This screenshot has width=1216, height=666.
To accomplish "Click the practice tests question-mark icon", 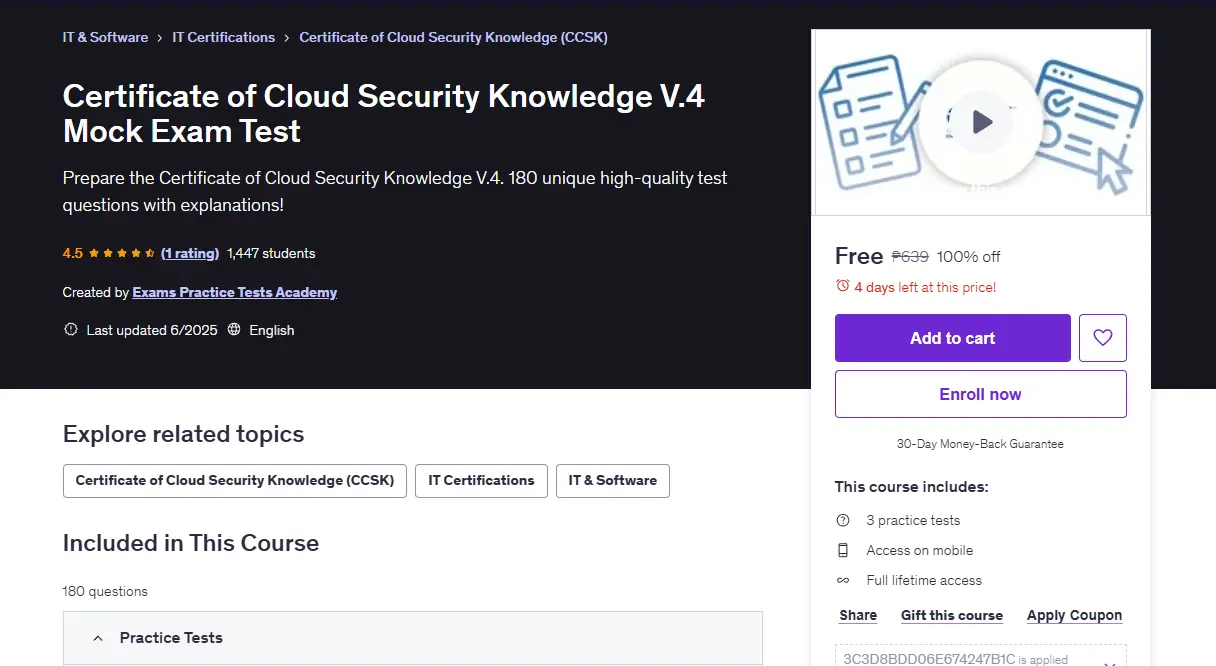I will coord(843,520).
